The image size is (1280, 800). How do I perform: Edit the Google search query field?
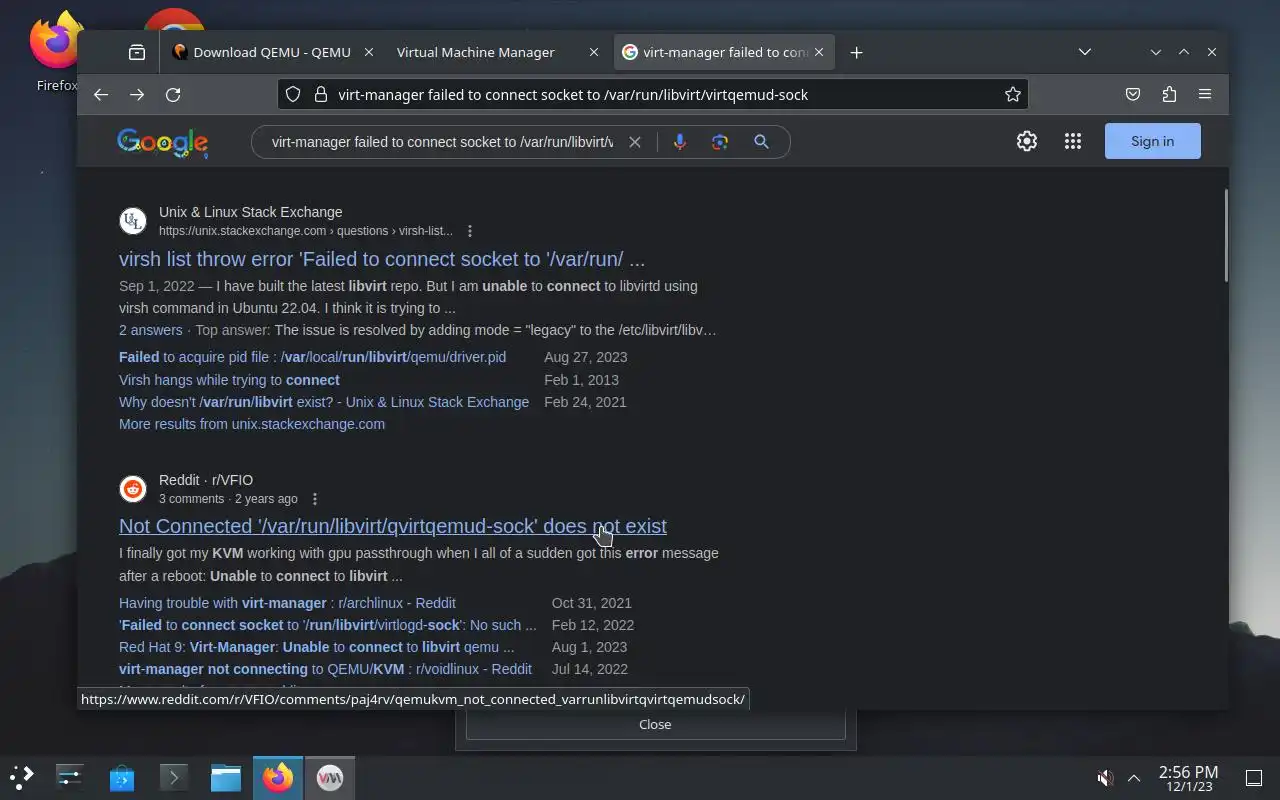click(x=442, y=142)
